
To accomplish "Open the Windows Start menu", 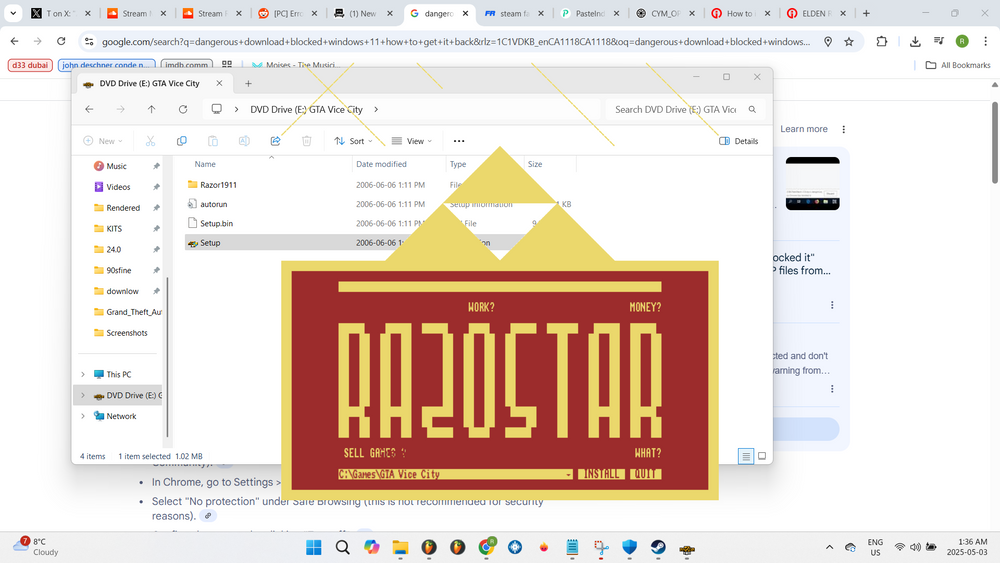I will (x=314, y=548).
